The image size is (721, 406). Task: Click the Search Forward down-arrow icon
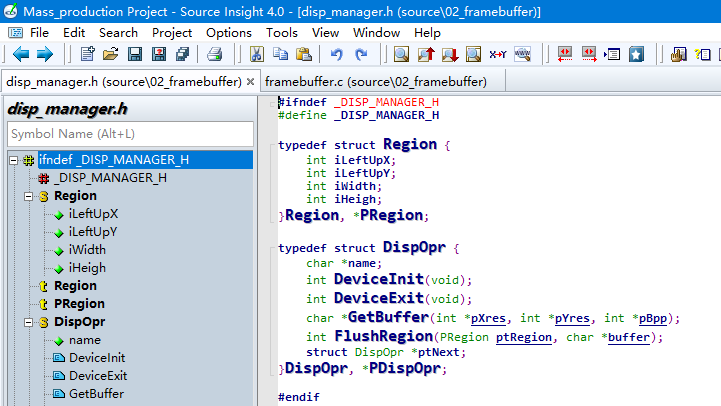point(450,54)
